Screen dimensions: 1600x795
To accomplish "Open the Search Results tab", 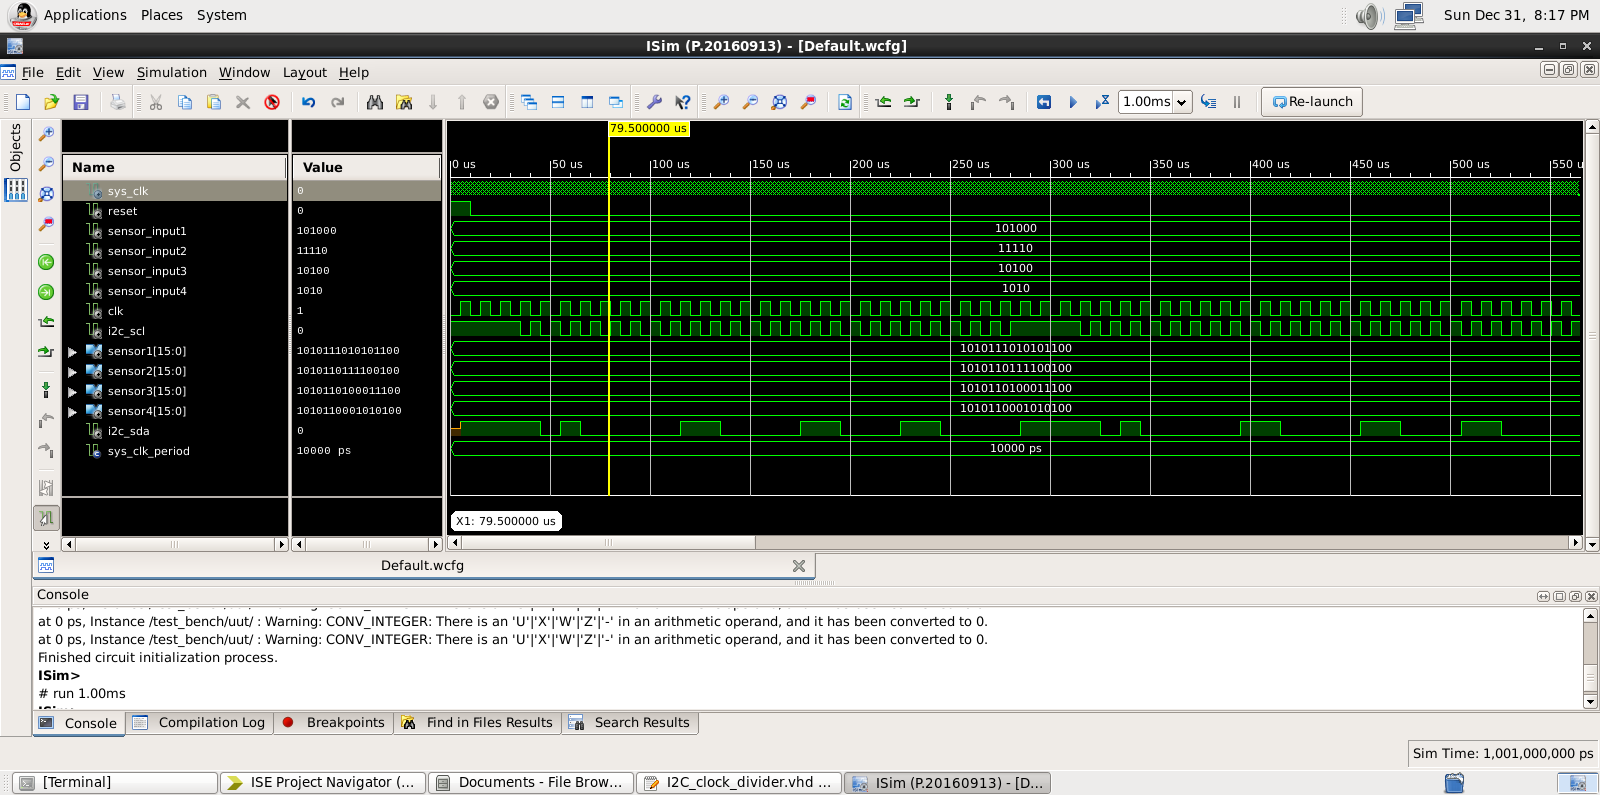I will coord(631,723).
